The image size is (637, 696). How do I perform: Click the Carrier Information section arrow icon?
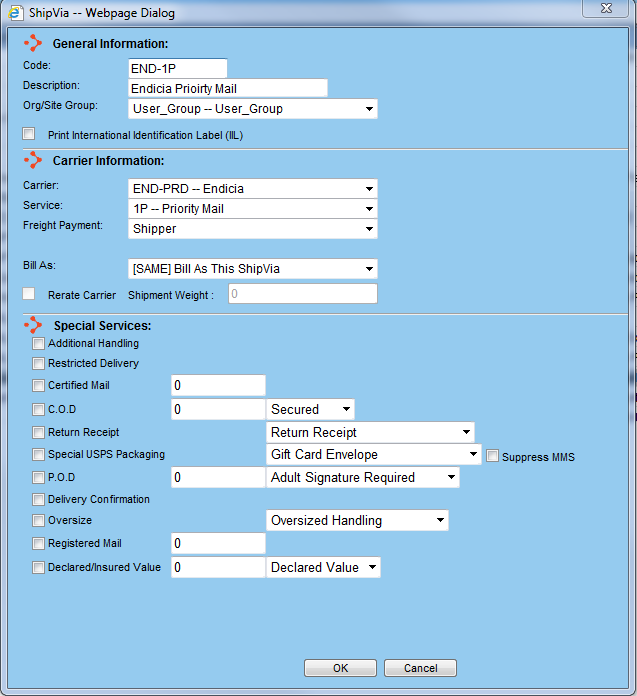[x=33, y=160]
